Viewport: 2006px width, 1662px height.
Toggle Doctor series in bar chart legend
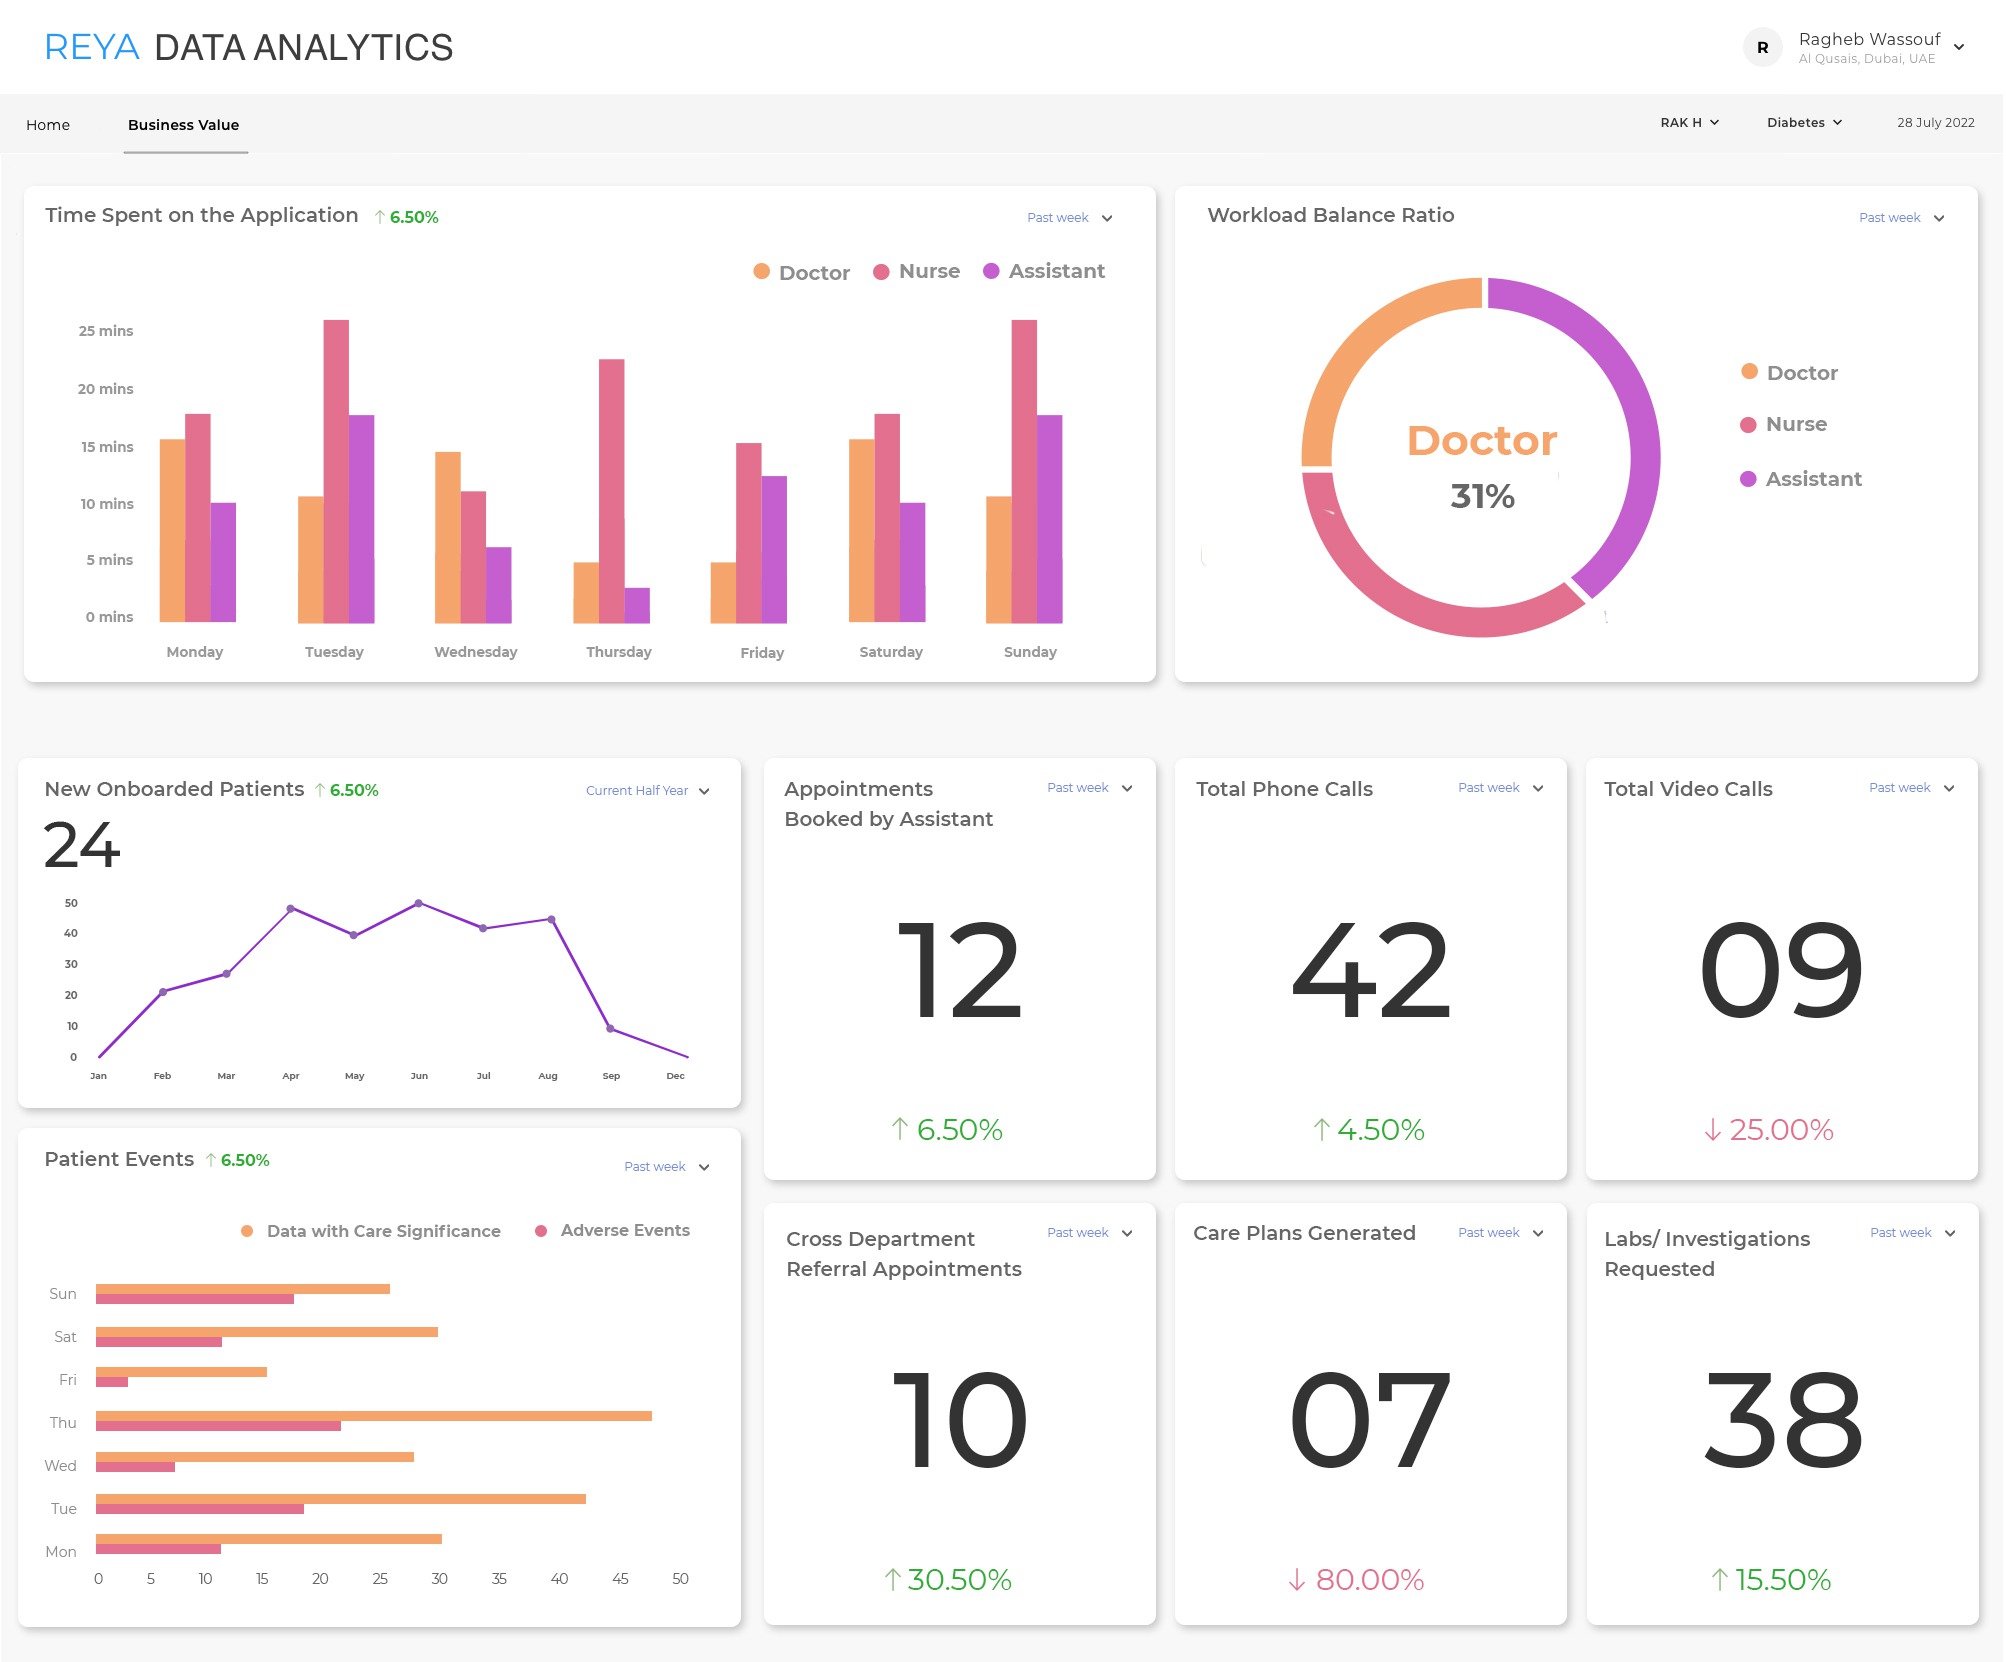point(802,272)
